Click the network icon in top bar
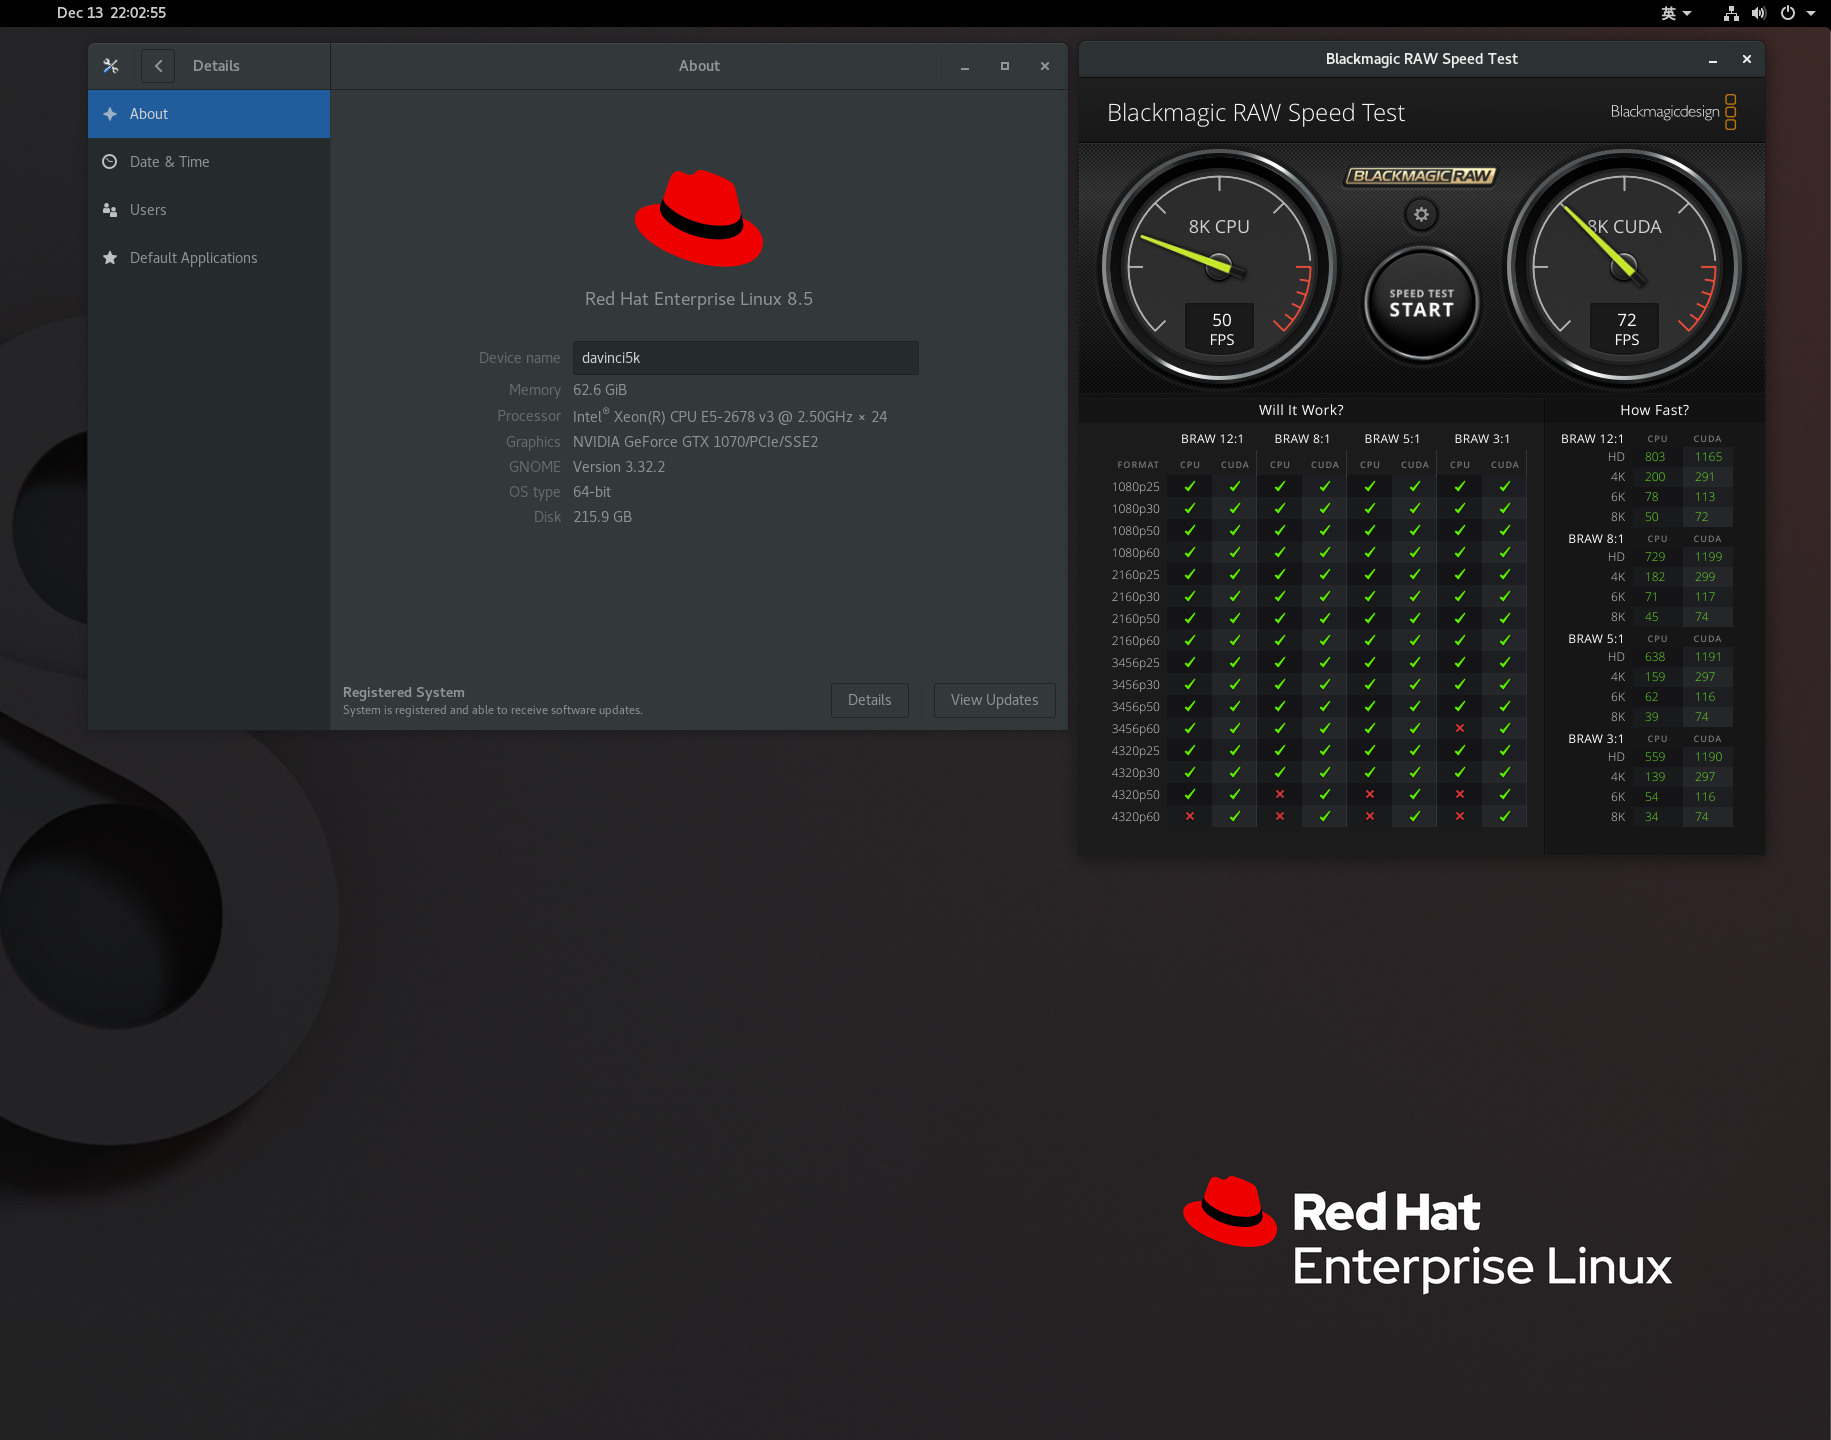The image size is (1831, 1440). pyautogui.click(x=1731, y=13)
